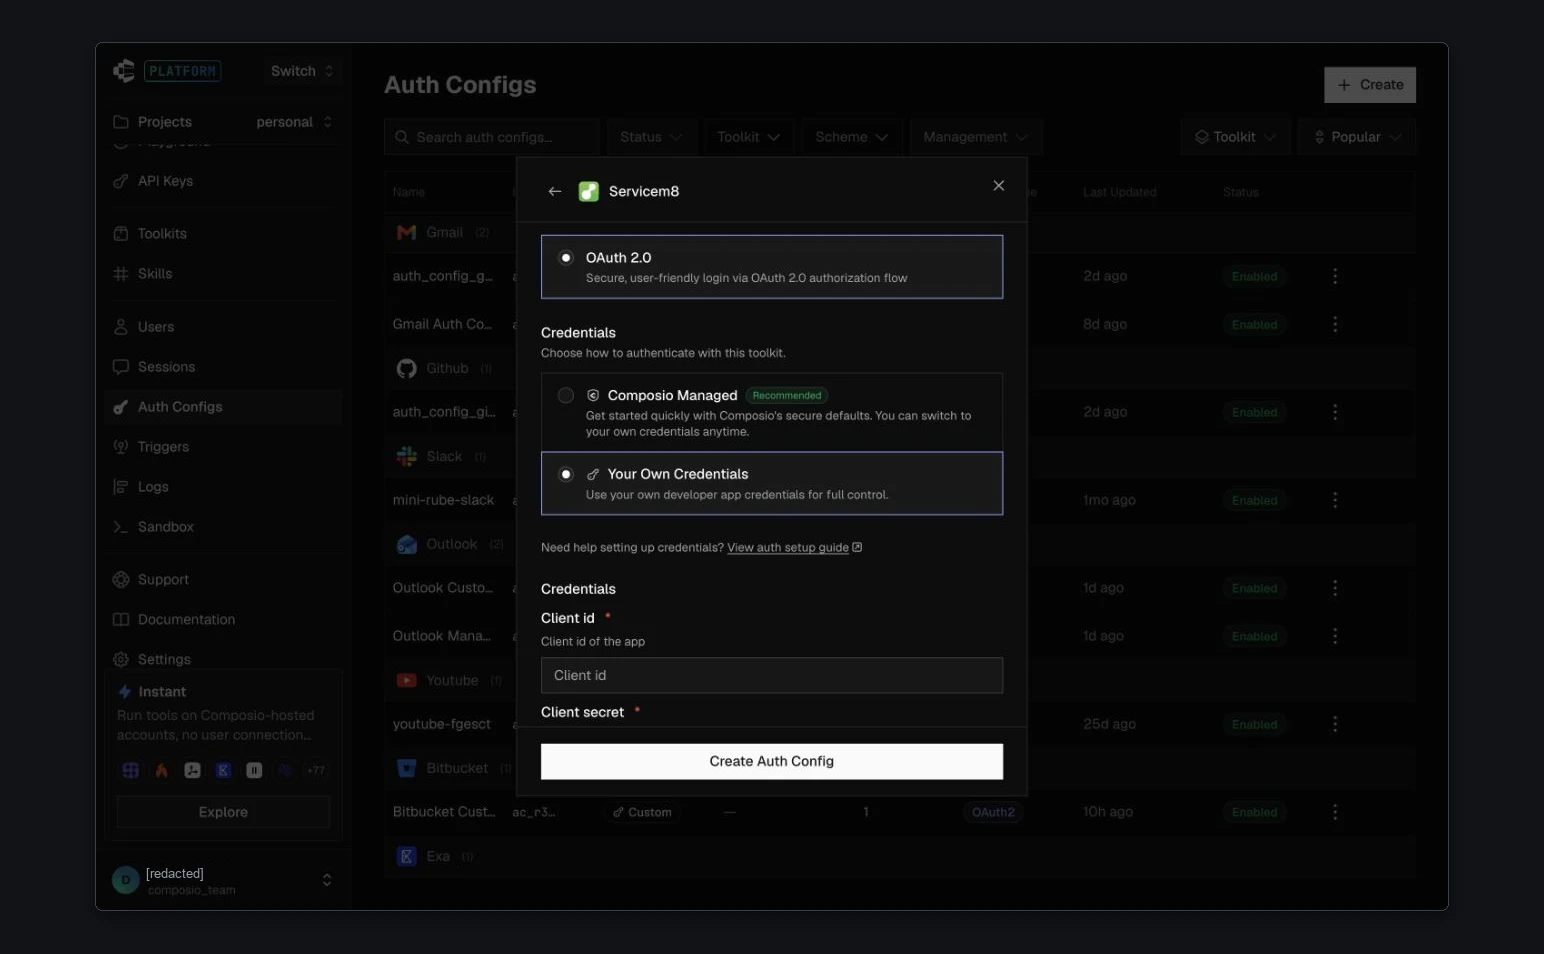Open the three-dot menu for Bitbucket Cust row

coord(1335,812)
